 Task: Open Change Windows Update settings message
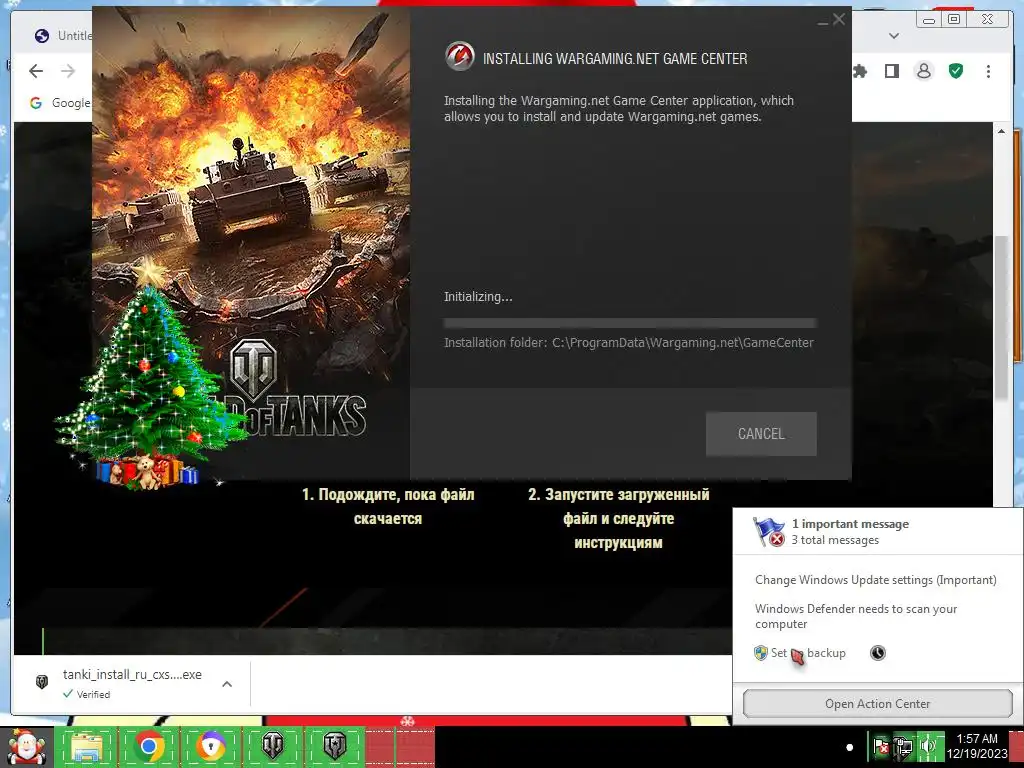point(876,580)
